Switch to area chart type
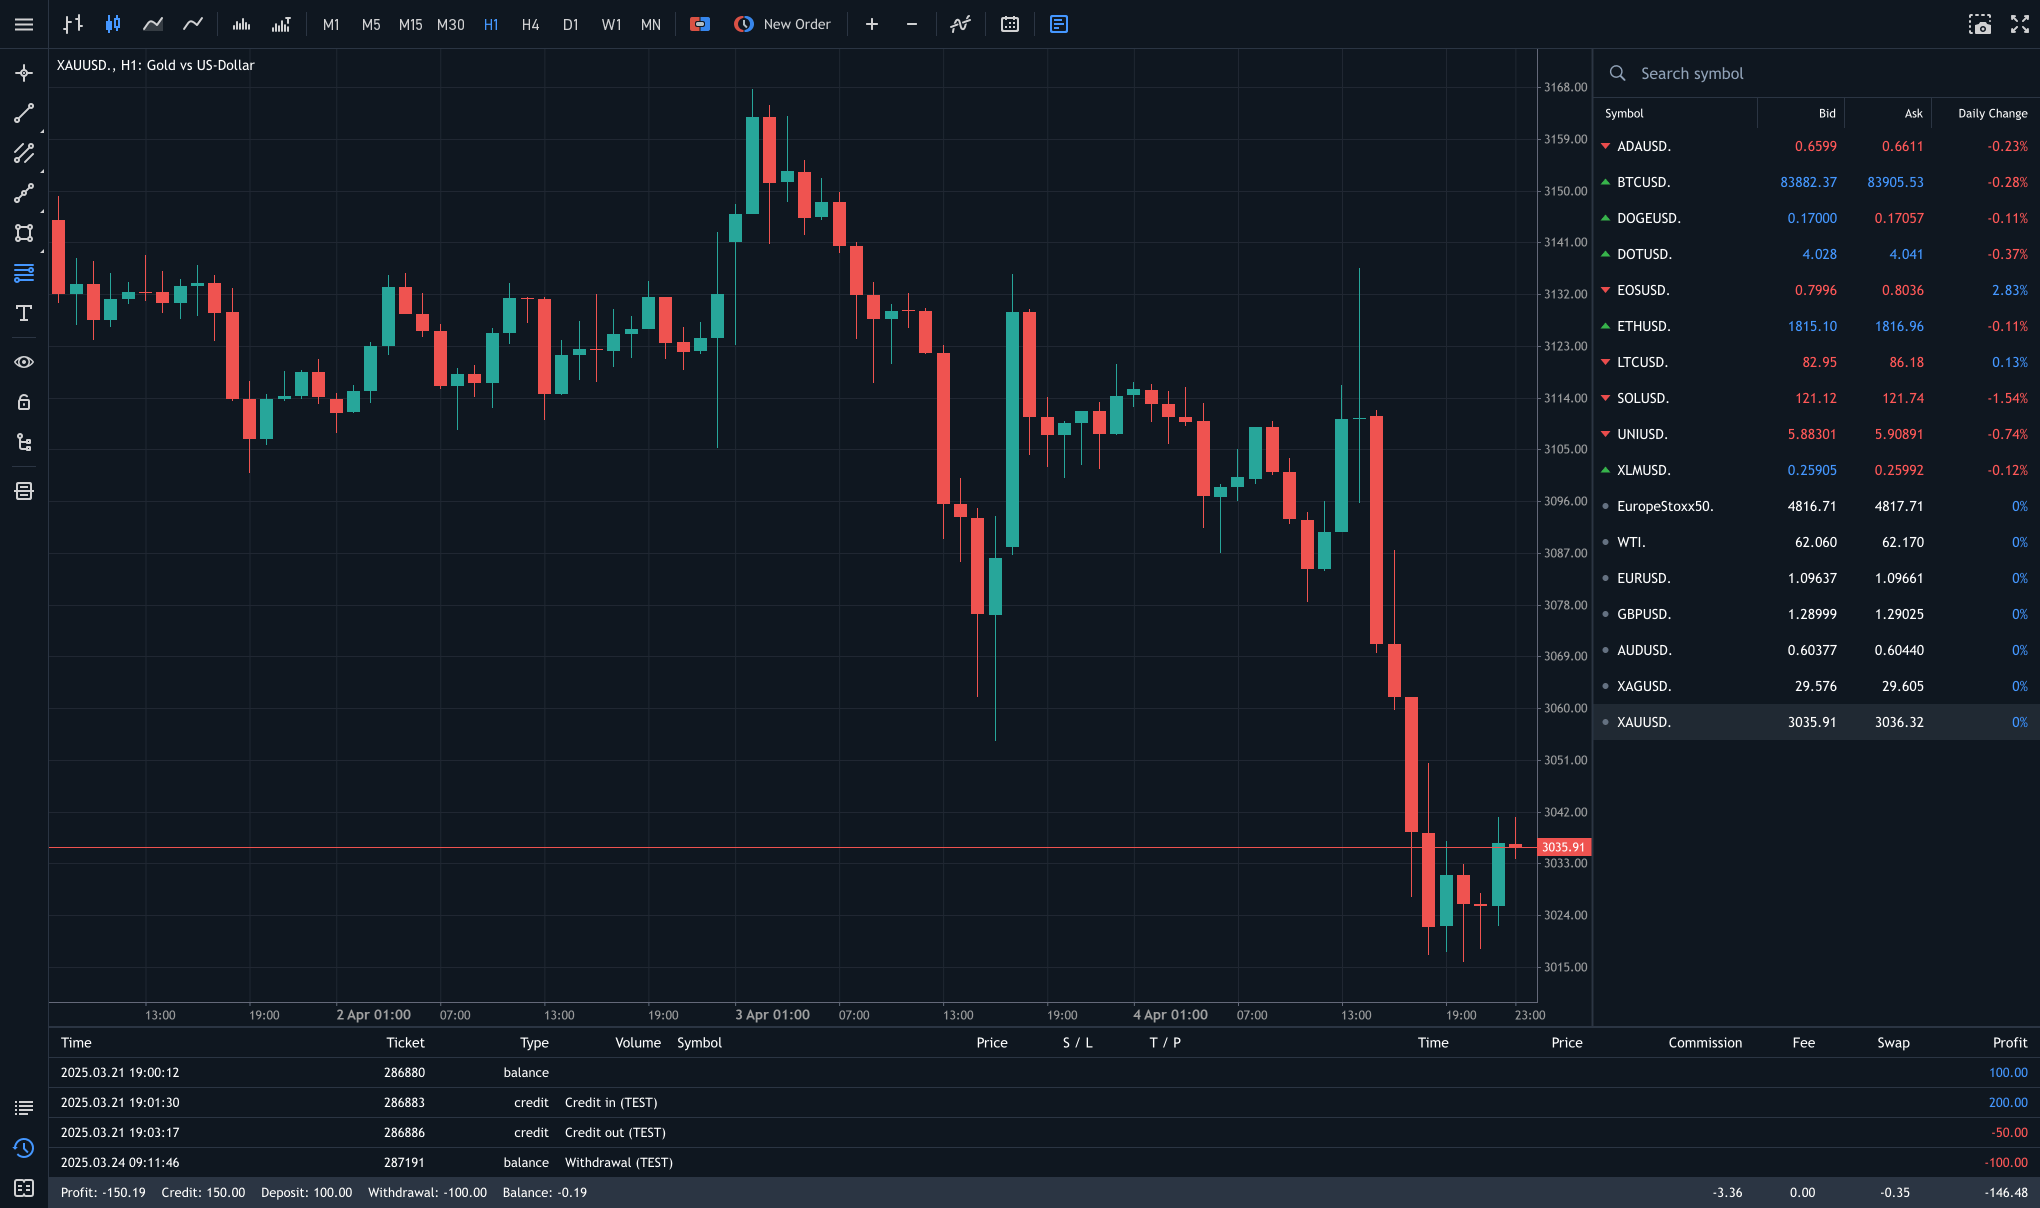The image size is (2040, 1208). [x=153, y=24]
